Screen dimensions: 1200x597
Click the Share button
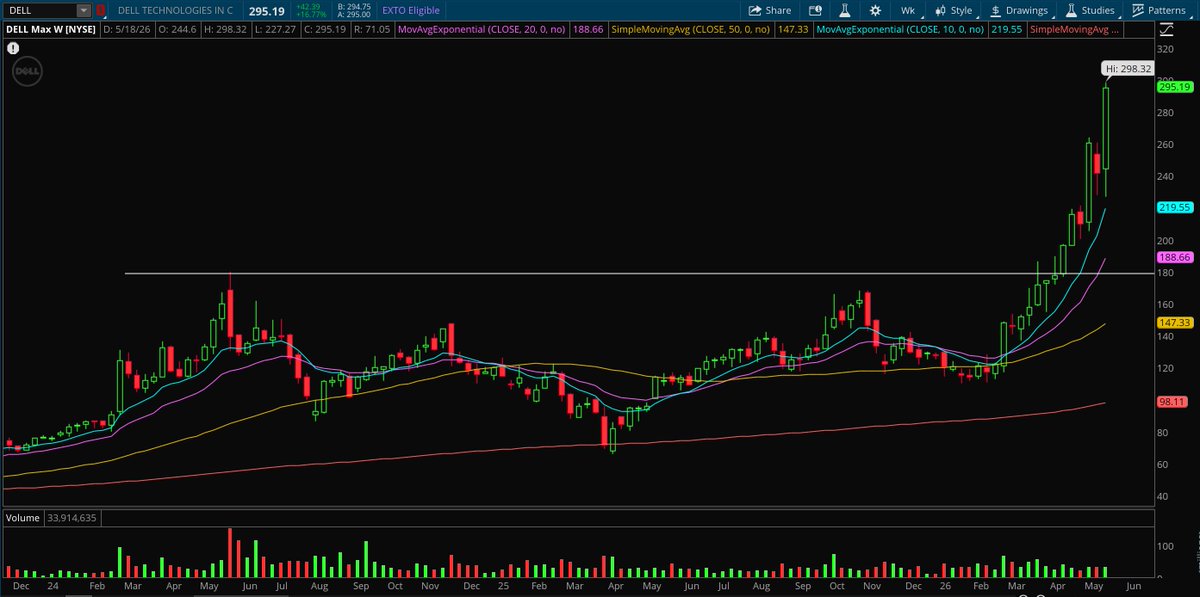coord(770,10)
